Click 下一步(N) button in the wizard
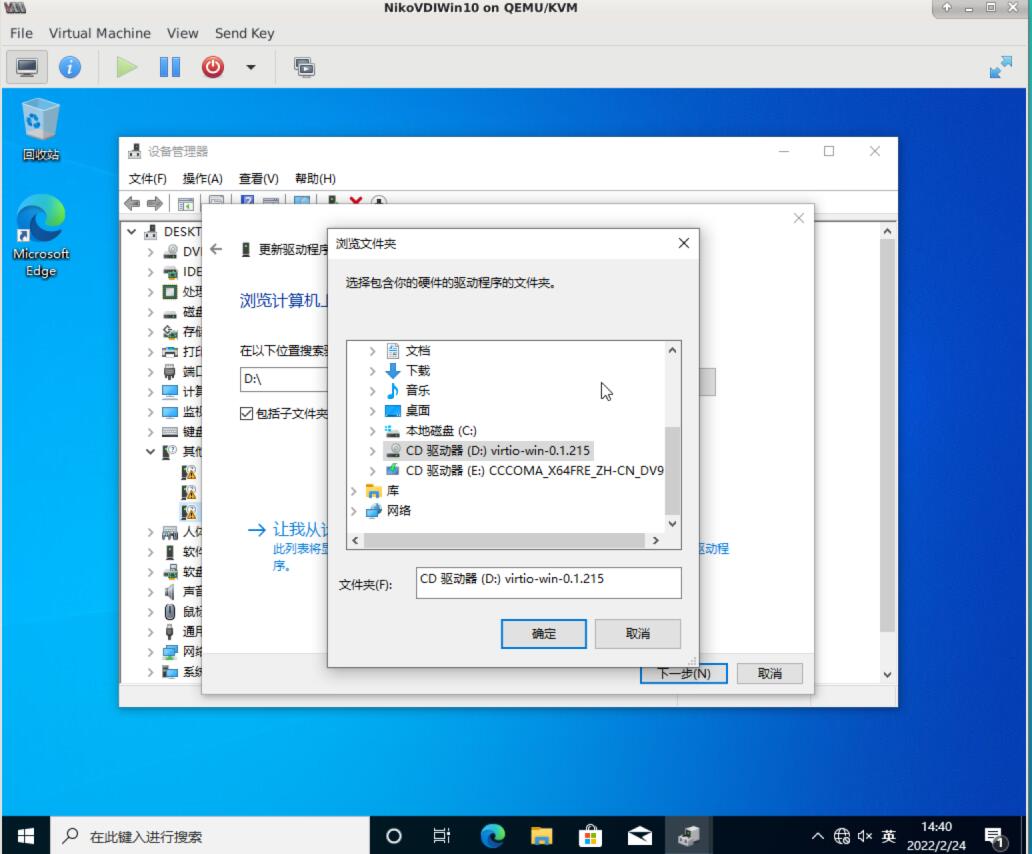The width and height of the screenshot is (1032, 854). point(683,673)
